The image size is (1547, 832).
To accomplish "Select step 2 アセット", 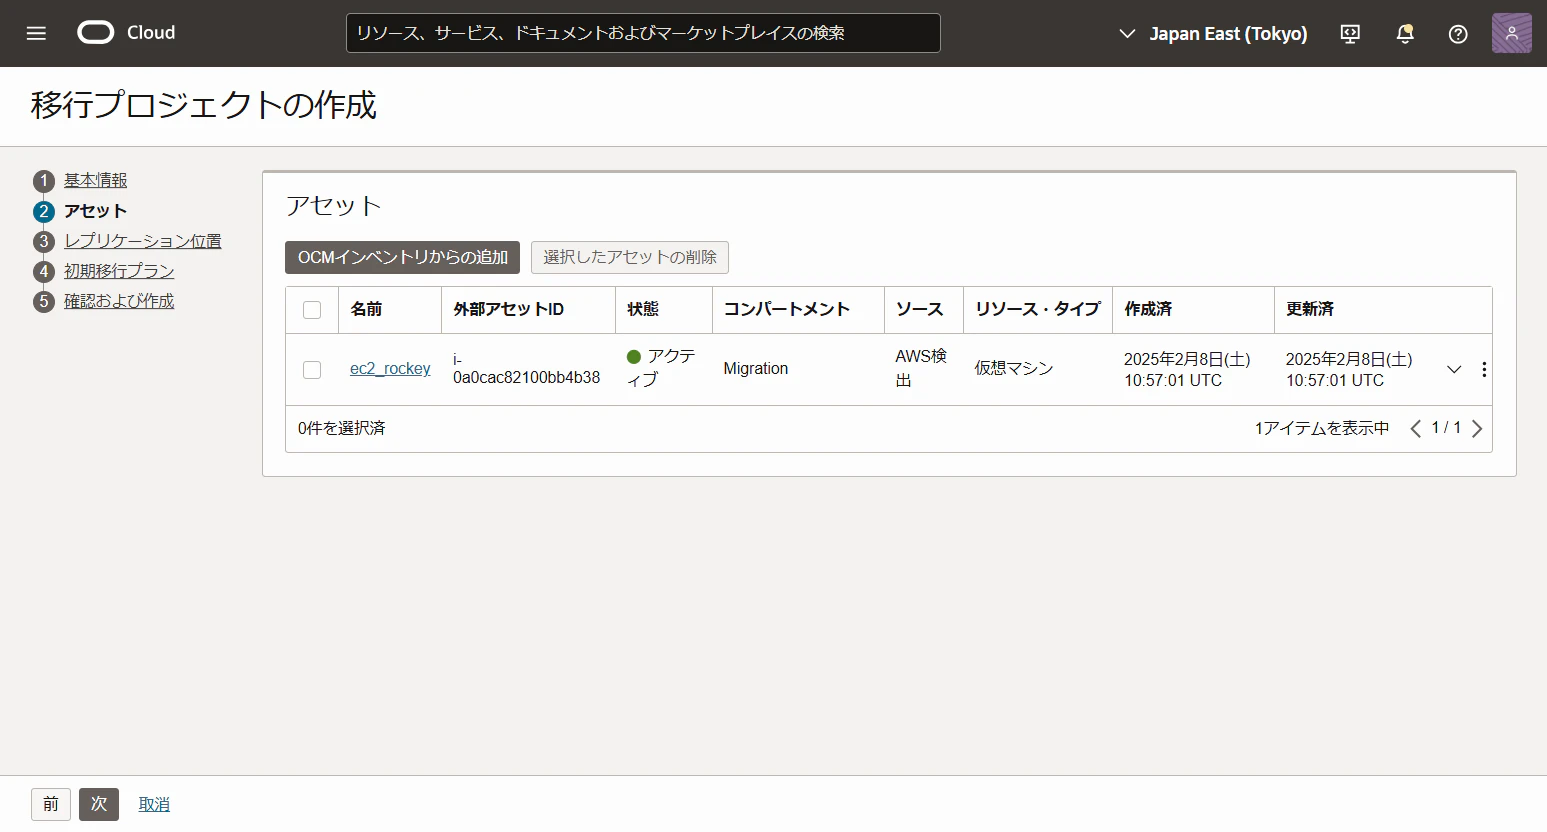I will pyautogui.click(x=96, y=211).
